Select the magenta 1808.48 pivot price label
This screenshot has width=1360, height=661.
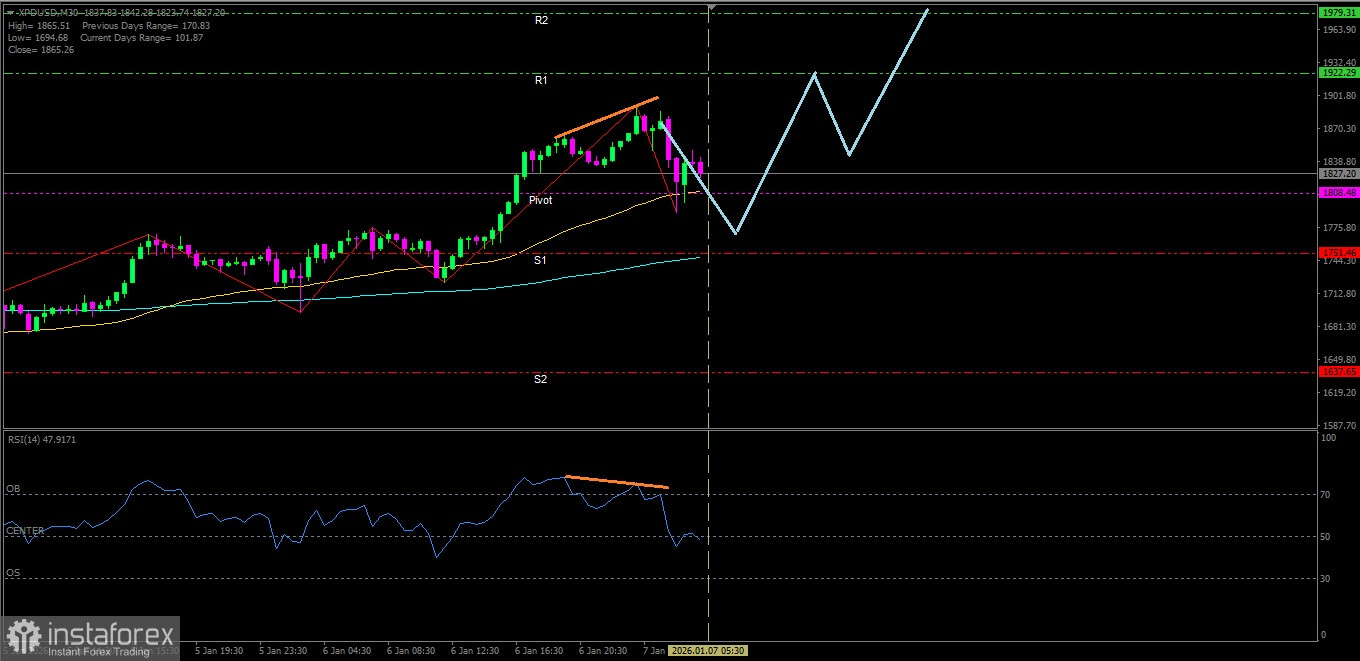pos(1337,193)
